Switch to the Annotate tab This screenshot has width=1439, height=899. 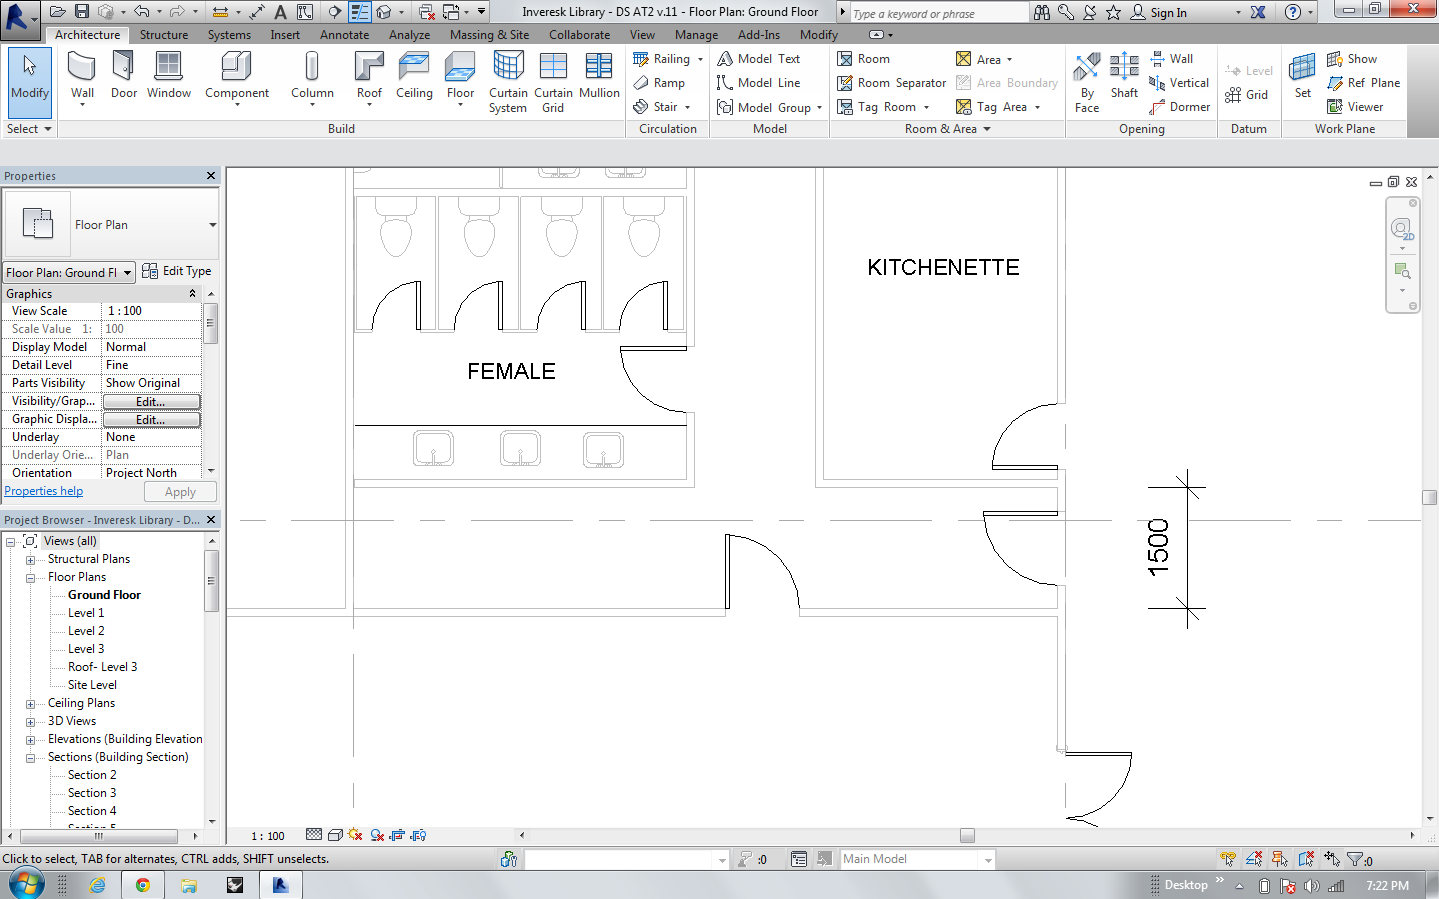(344, 35)
